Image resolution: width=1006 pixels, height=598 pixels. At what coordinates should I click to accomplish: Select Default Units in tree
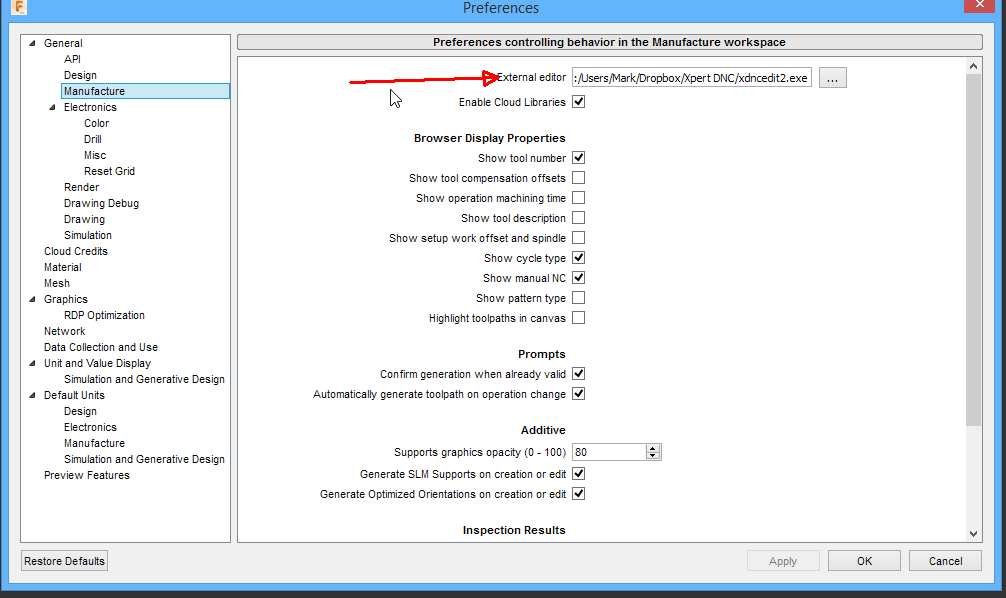[74, 395]
